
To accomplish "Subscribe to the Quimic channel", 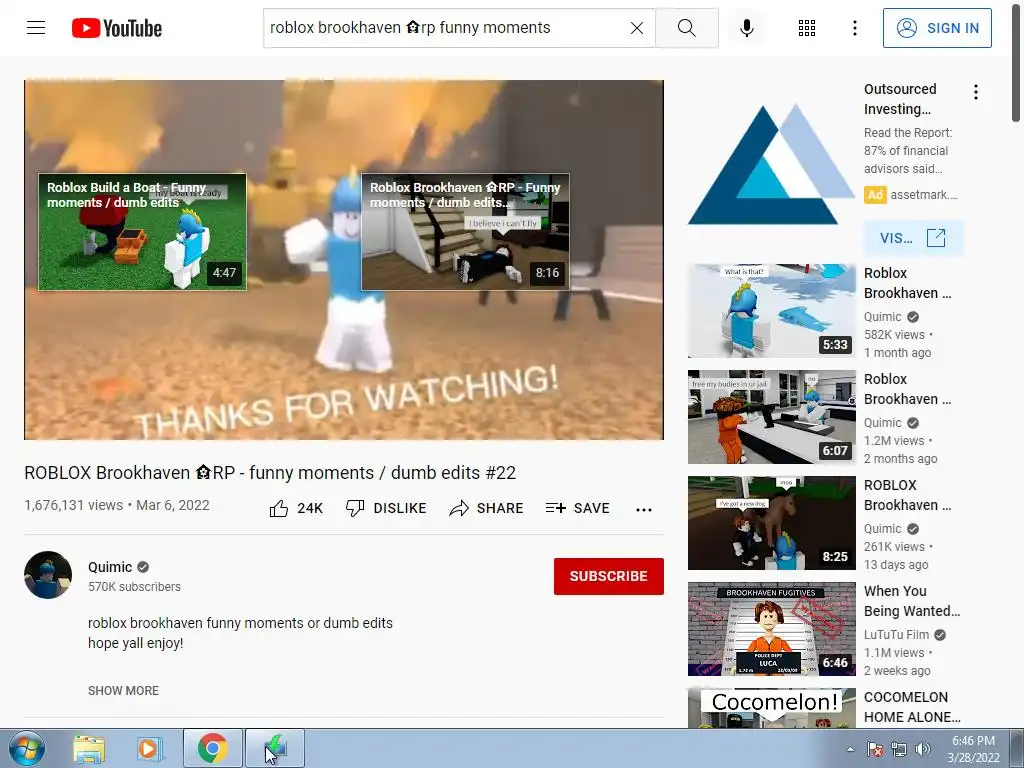I will tap(609, 576).
